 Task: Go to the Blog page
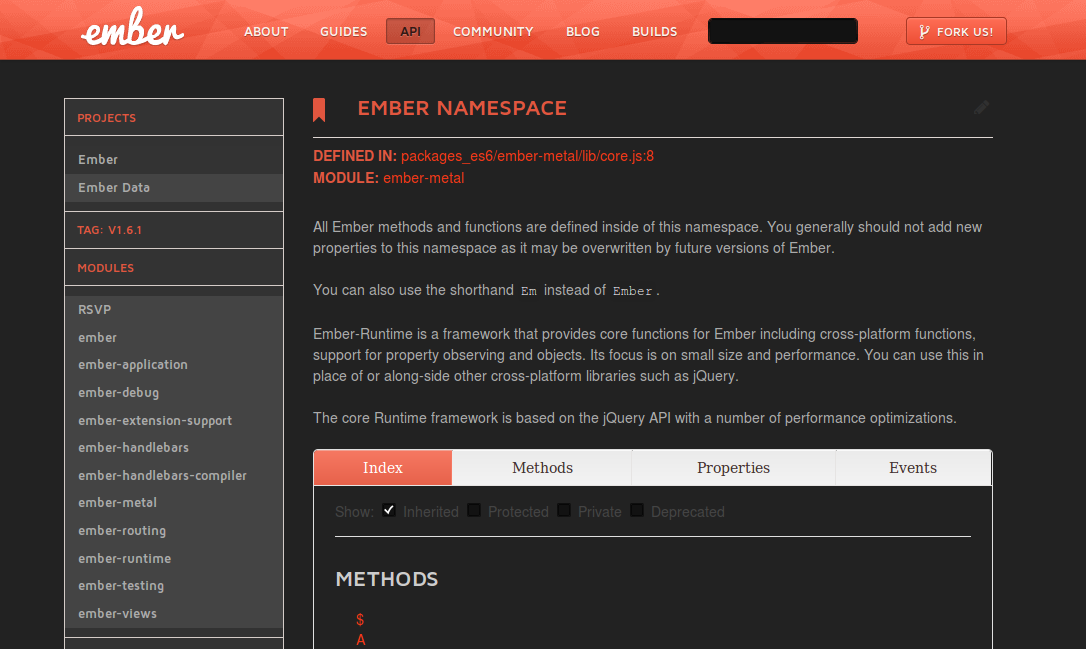[582, 32]
